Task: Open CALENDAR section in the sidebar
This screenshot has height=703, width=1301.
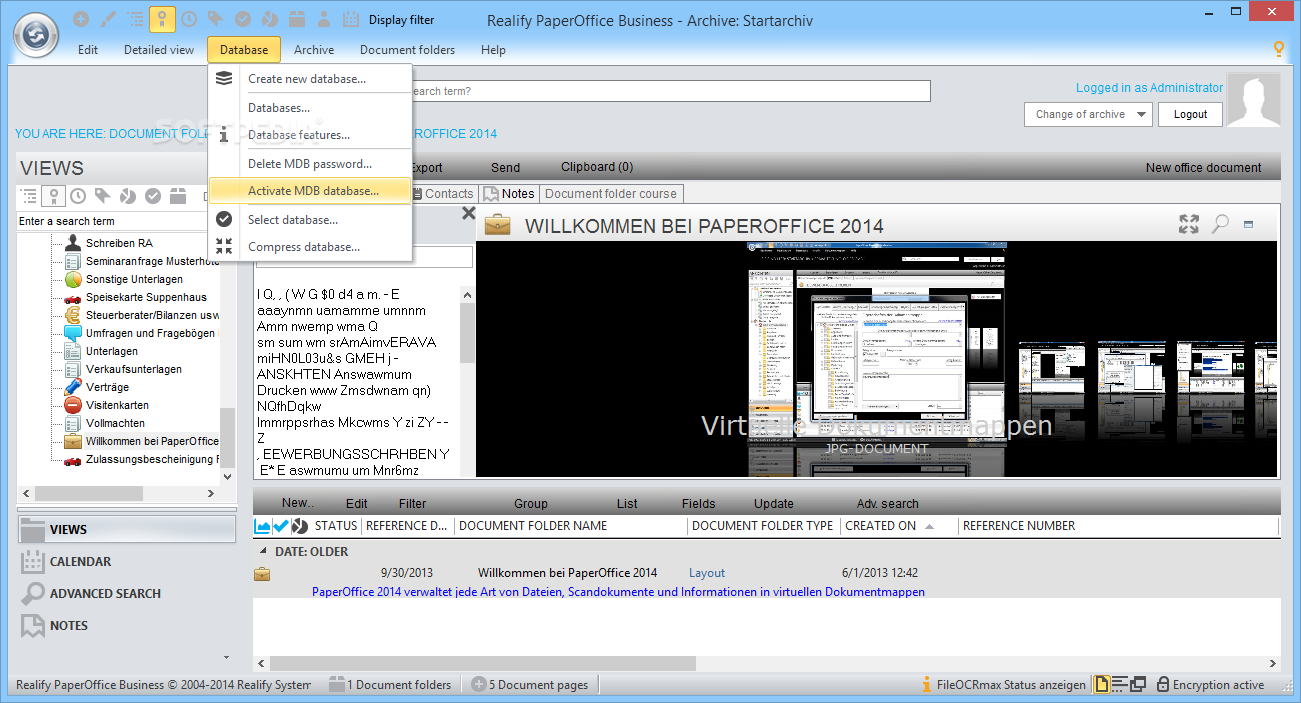Action: (127, 561)
